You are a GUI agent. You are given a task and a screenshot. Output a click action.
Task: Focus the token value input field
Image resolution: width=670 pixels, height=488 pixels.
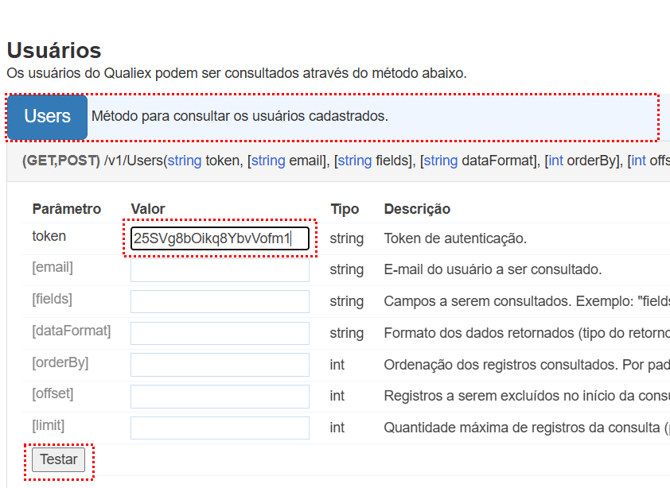[219, 238]
